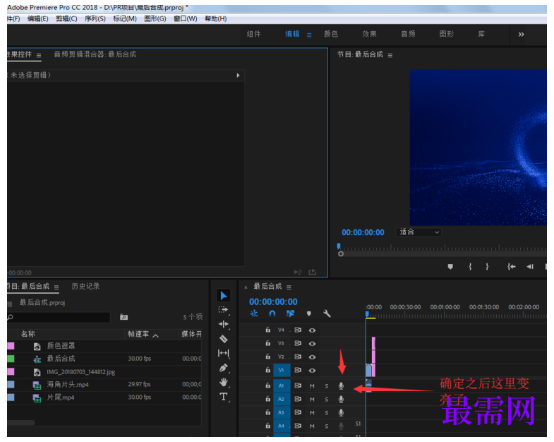
Task: Open the 编辑(E) menu
Action: (x=38, y=18)
